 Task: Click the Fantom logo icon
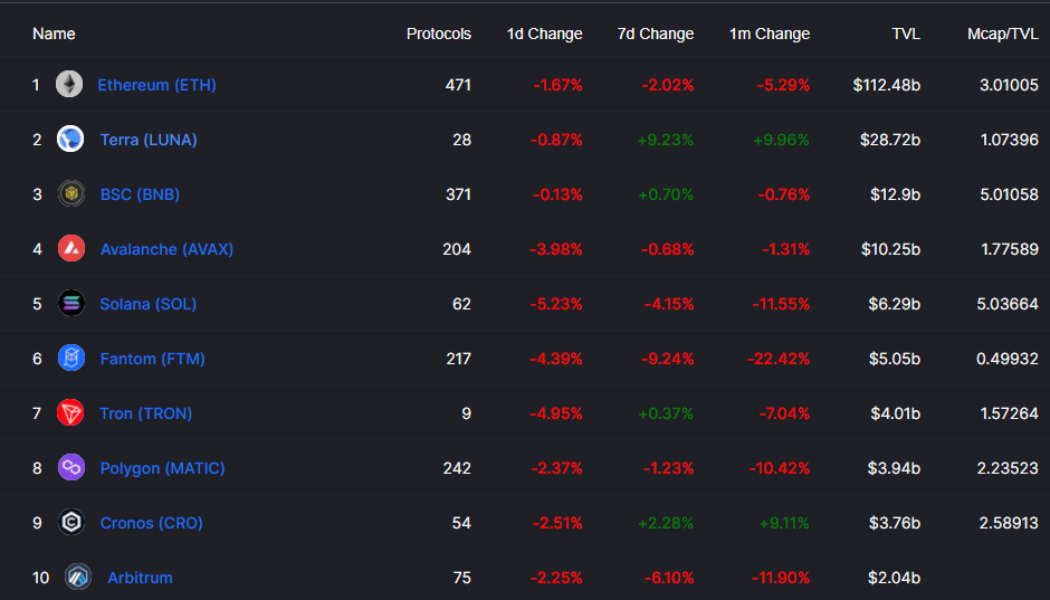click(x=71, y=358)
